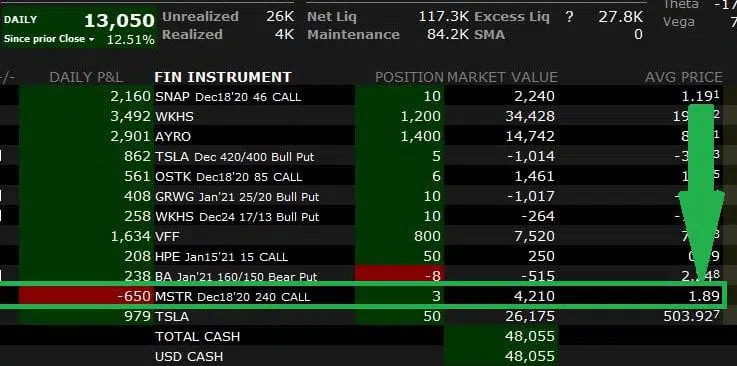Select the HPE Jan15'21 15 CALL row
737x366 pixels.
pos(368,256)
